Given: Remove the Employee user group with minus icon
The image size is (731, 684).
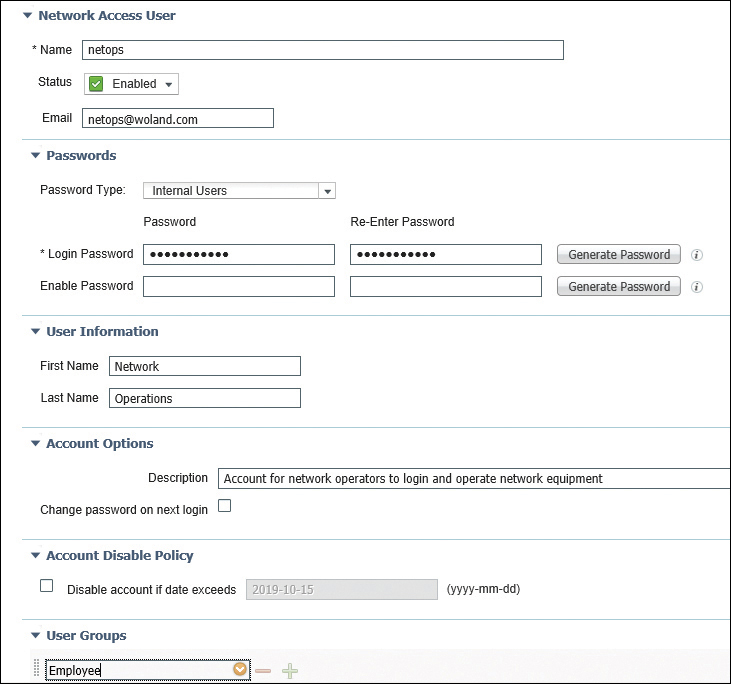Looking at the screenshot, I should pos(263,671).
